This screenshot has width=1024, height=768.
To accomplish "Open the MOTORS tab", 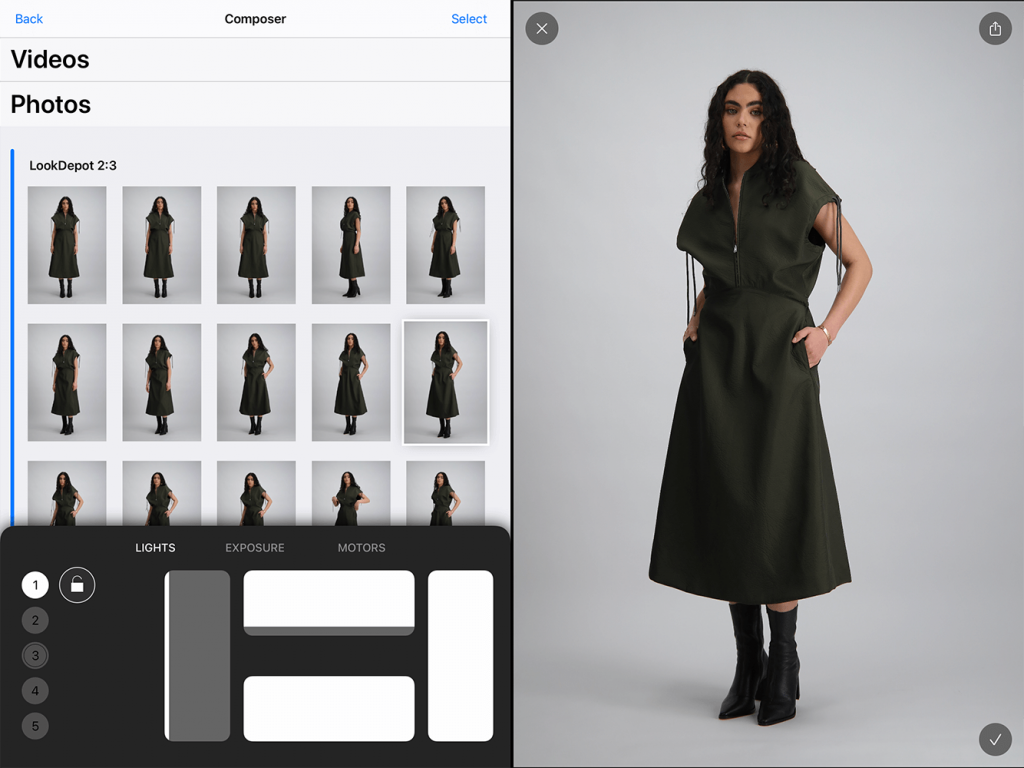I will [x=361, y=548].
